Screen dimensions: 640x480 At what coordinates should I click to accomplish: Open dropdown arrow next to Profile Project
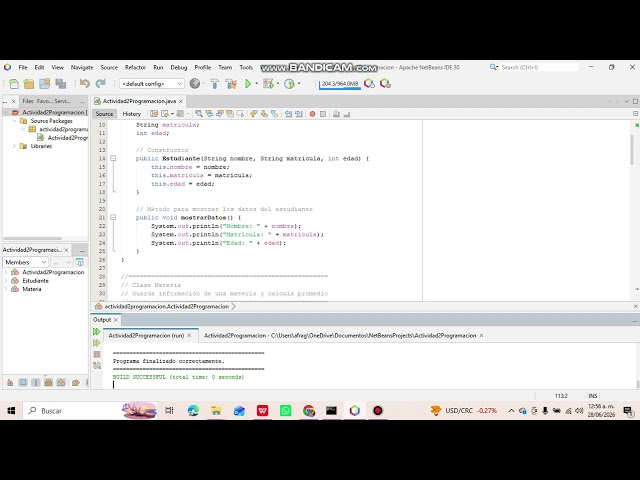[299, 84]
